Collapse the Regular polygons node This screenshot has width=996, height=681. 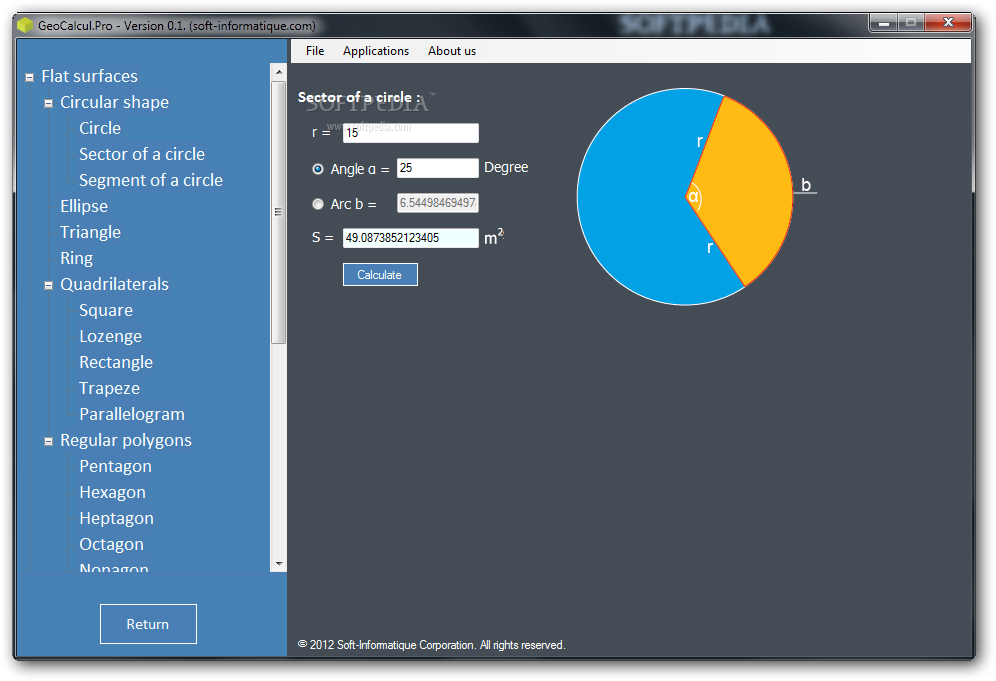pyautogui.click(x=48, y=442)
